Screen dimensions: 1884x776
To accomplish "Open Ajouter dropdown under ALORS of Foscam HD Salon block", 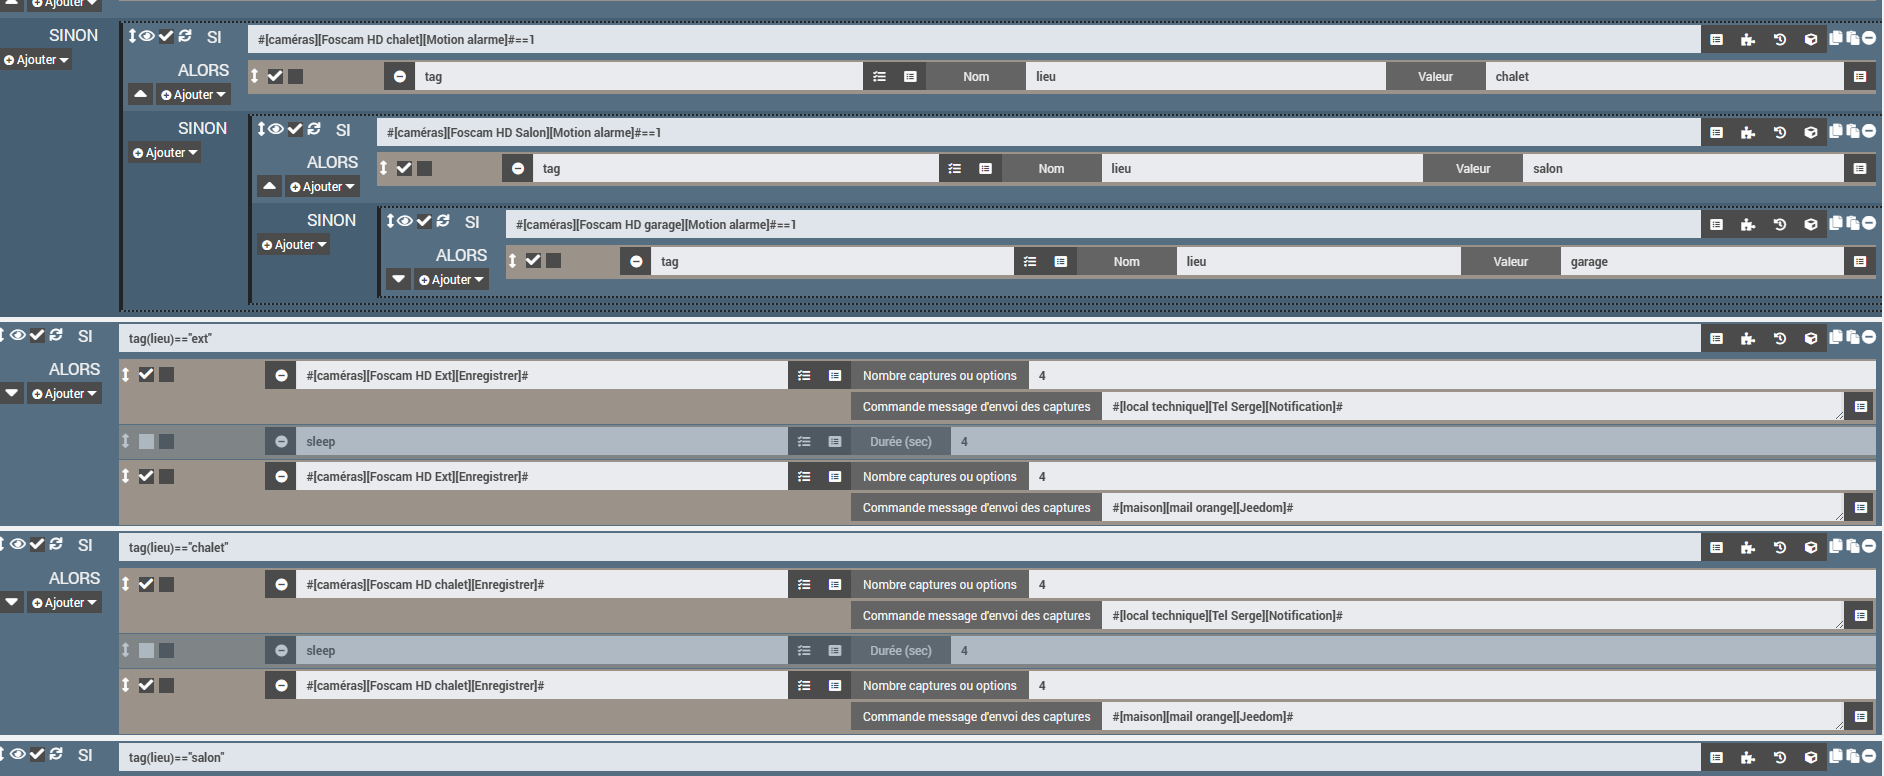I will click(x=322, y=187).
